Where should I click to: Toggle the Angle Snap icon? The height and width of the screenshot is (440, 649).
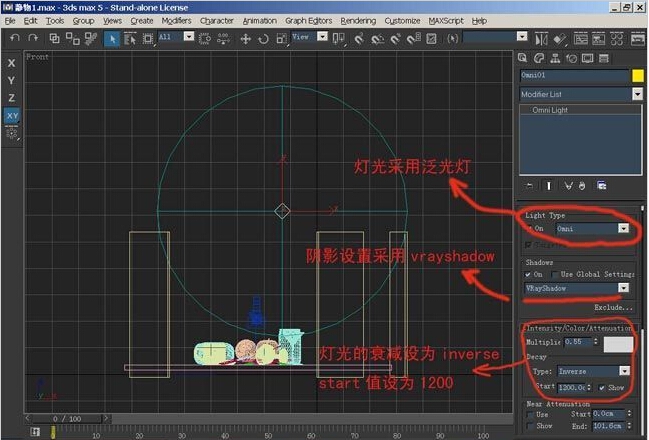[377, 39]
